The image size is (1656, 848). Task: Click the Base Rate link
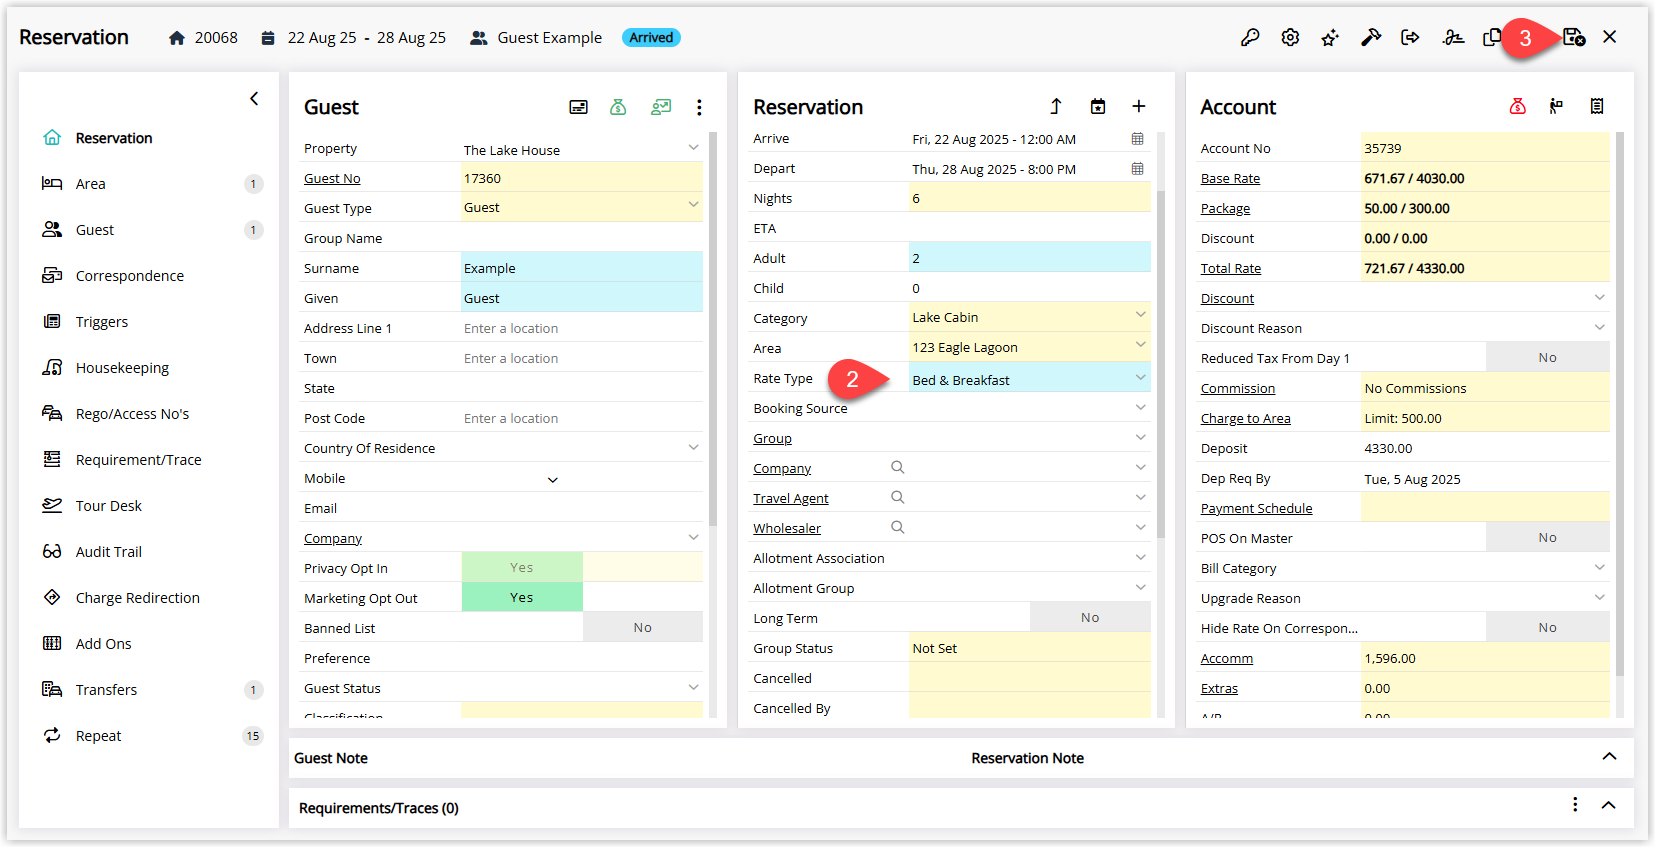[1230, 178]
